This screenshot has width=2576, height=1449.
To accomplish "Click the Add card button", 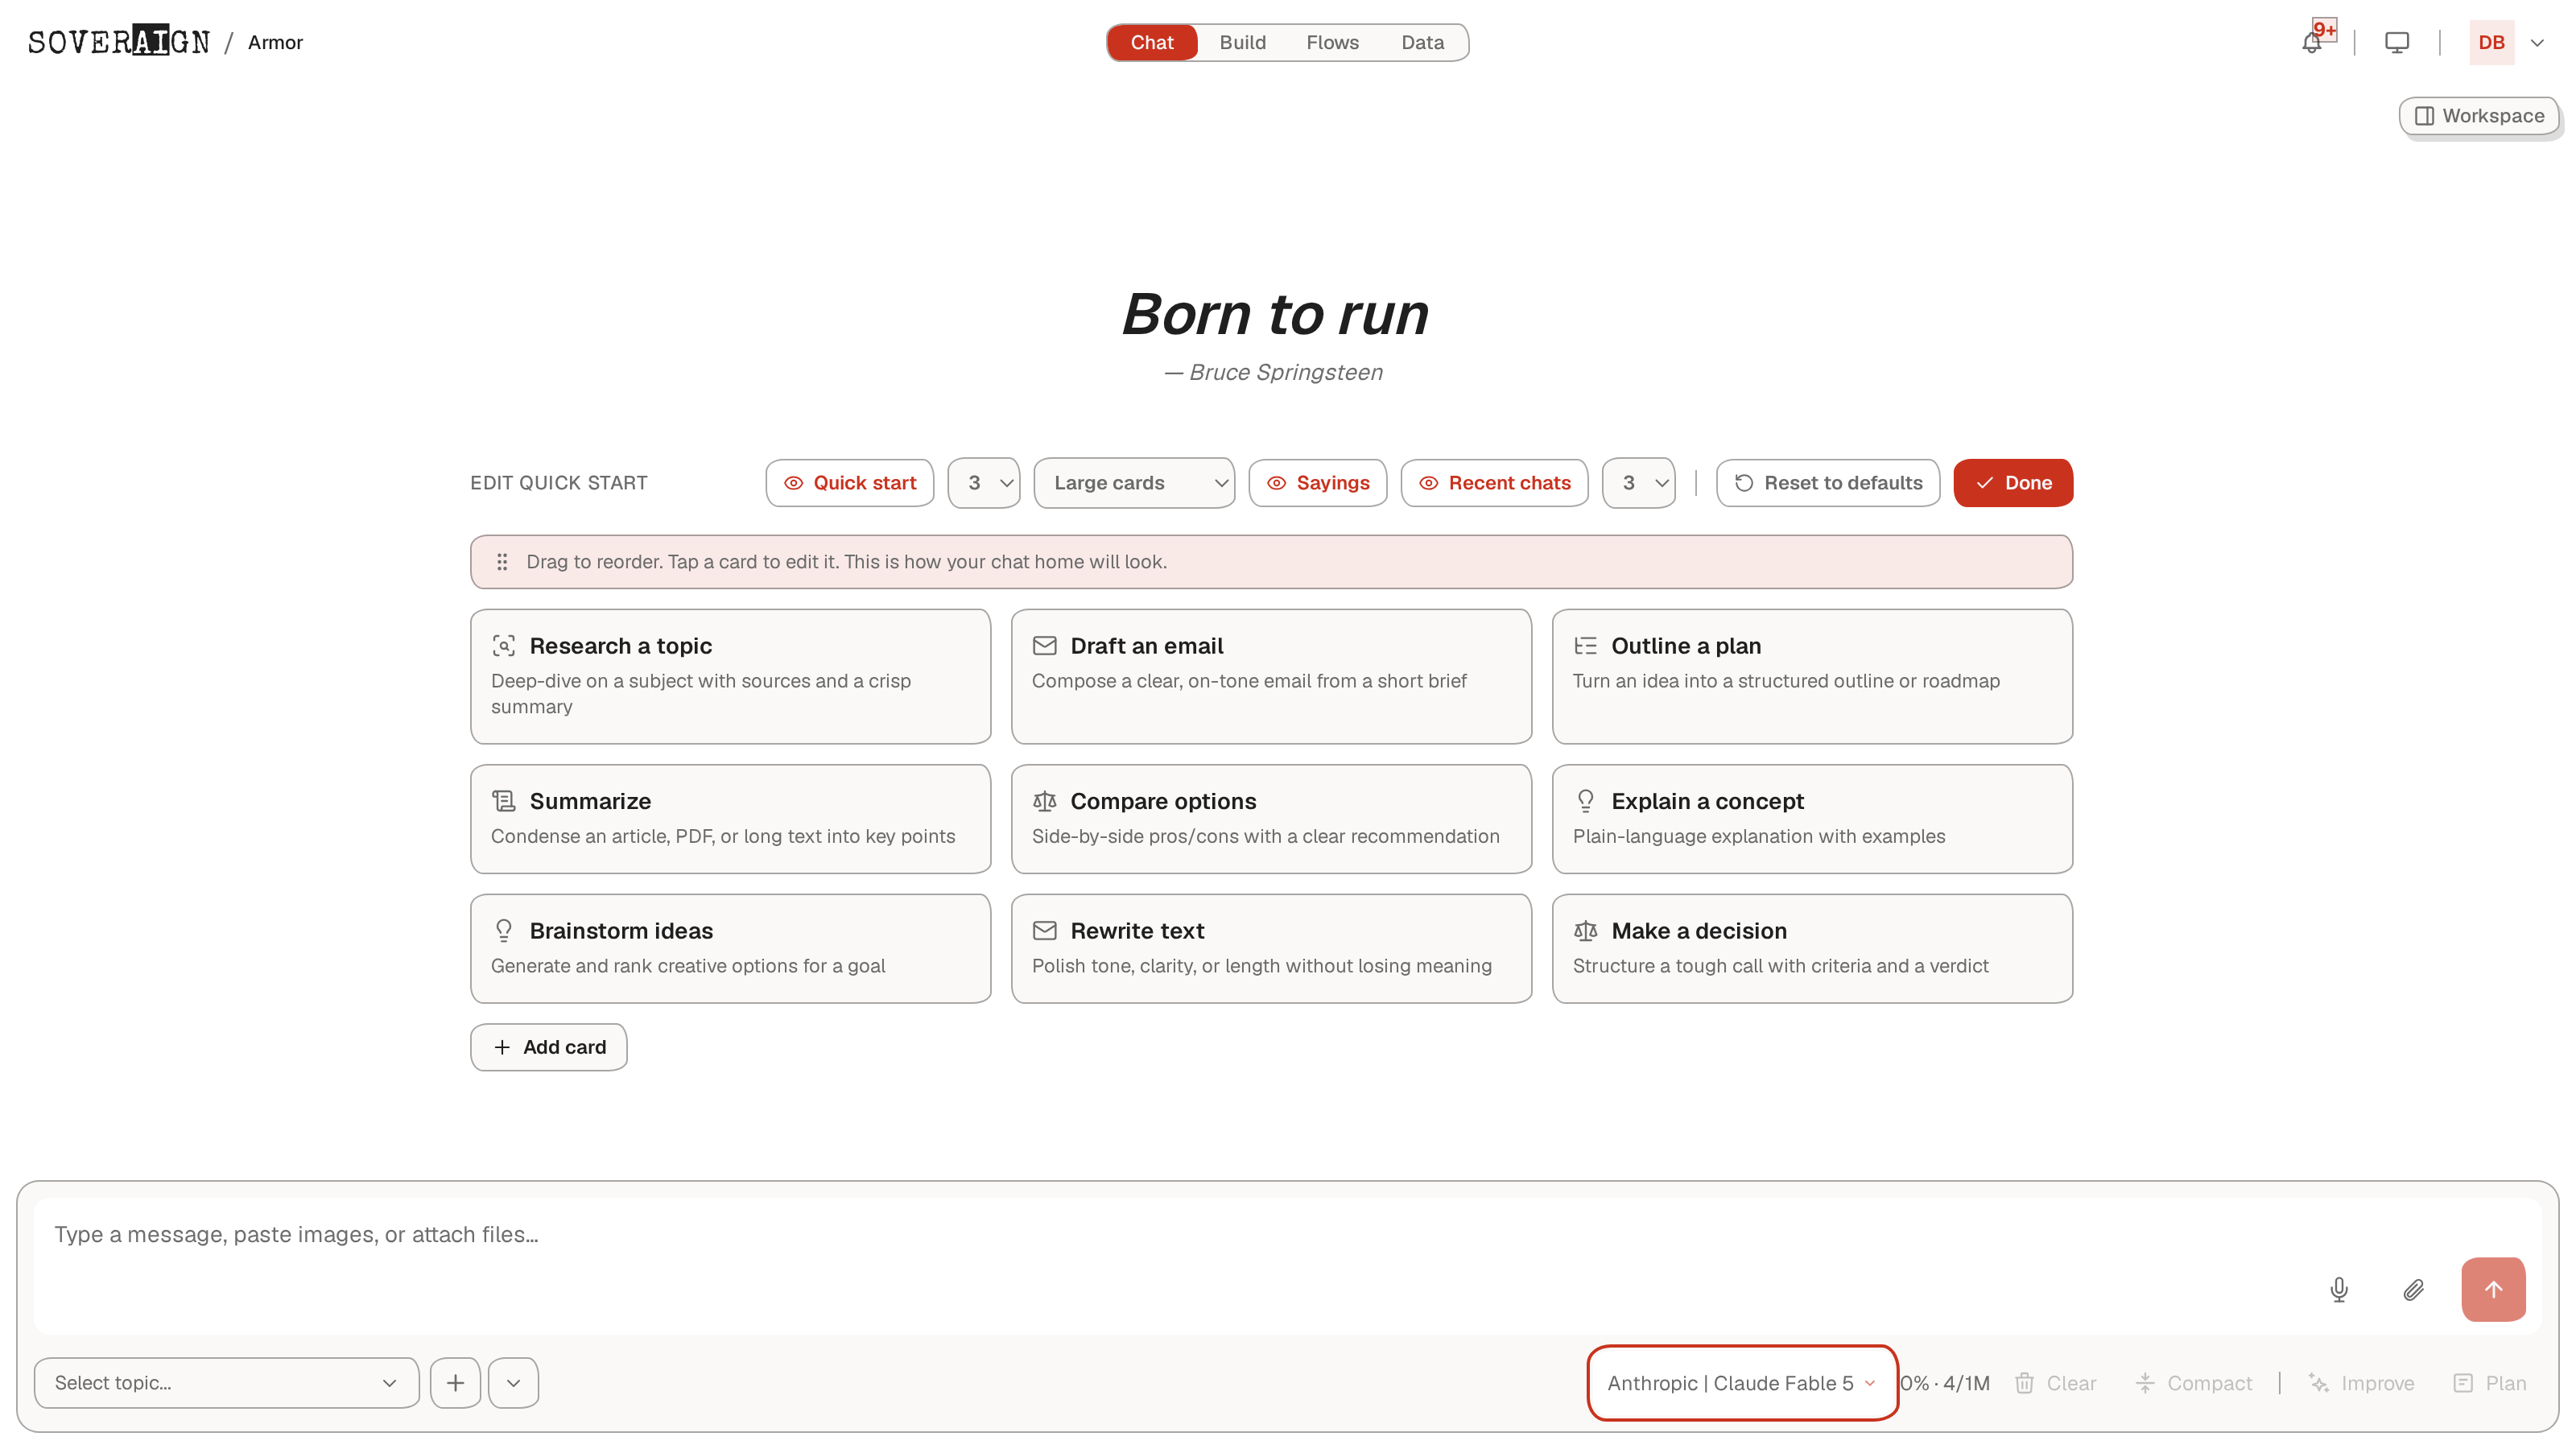I will tap(549, 1047).
